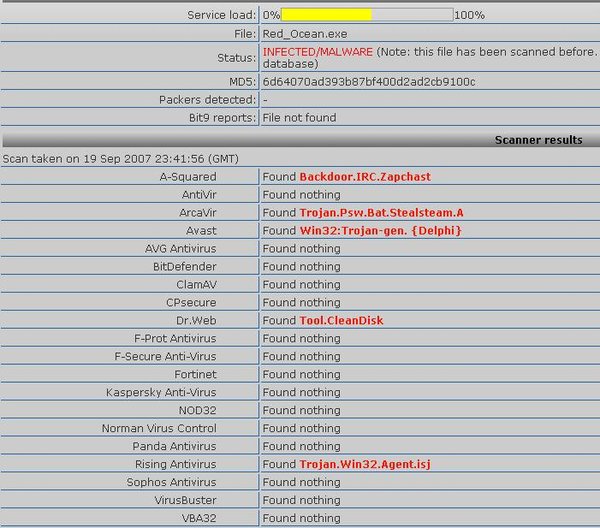Open the Trojan.Win32.Agent.isj detection
This screenshot has height=528, width=600.
[x=365, y=465]
